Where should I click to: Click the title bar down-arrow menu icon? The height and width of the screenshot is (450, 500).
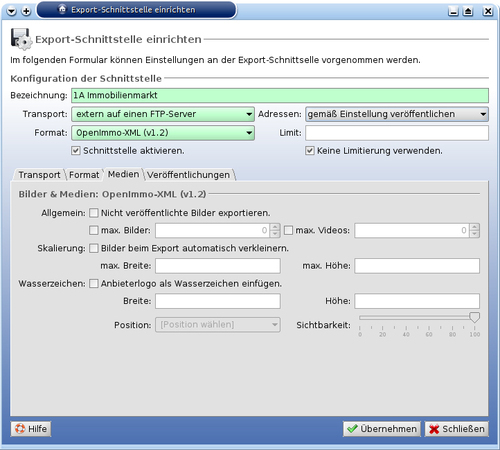tap(12, 11)
